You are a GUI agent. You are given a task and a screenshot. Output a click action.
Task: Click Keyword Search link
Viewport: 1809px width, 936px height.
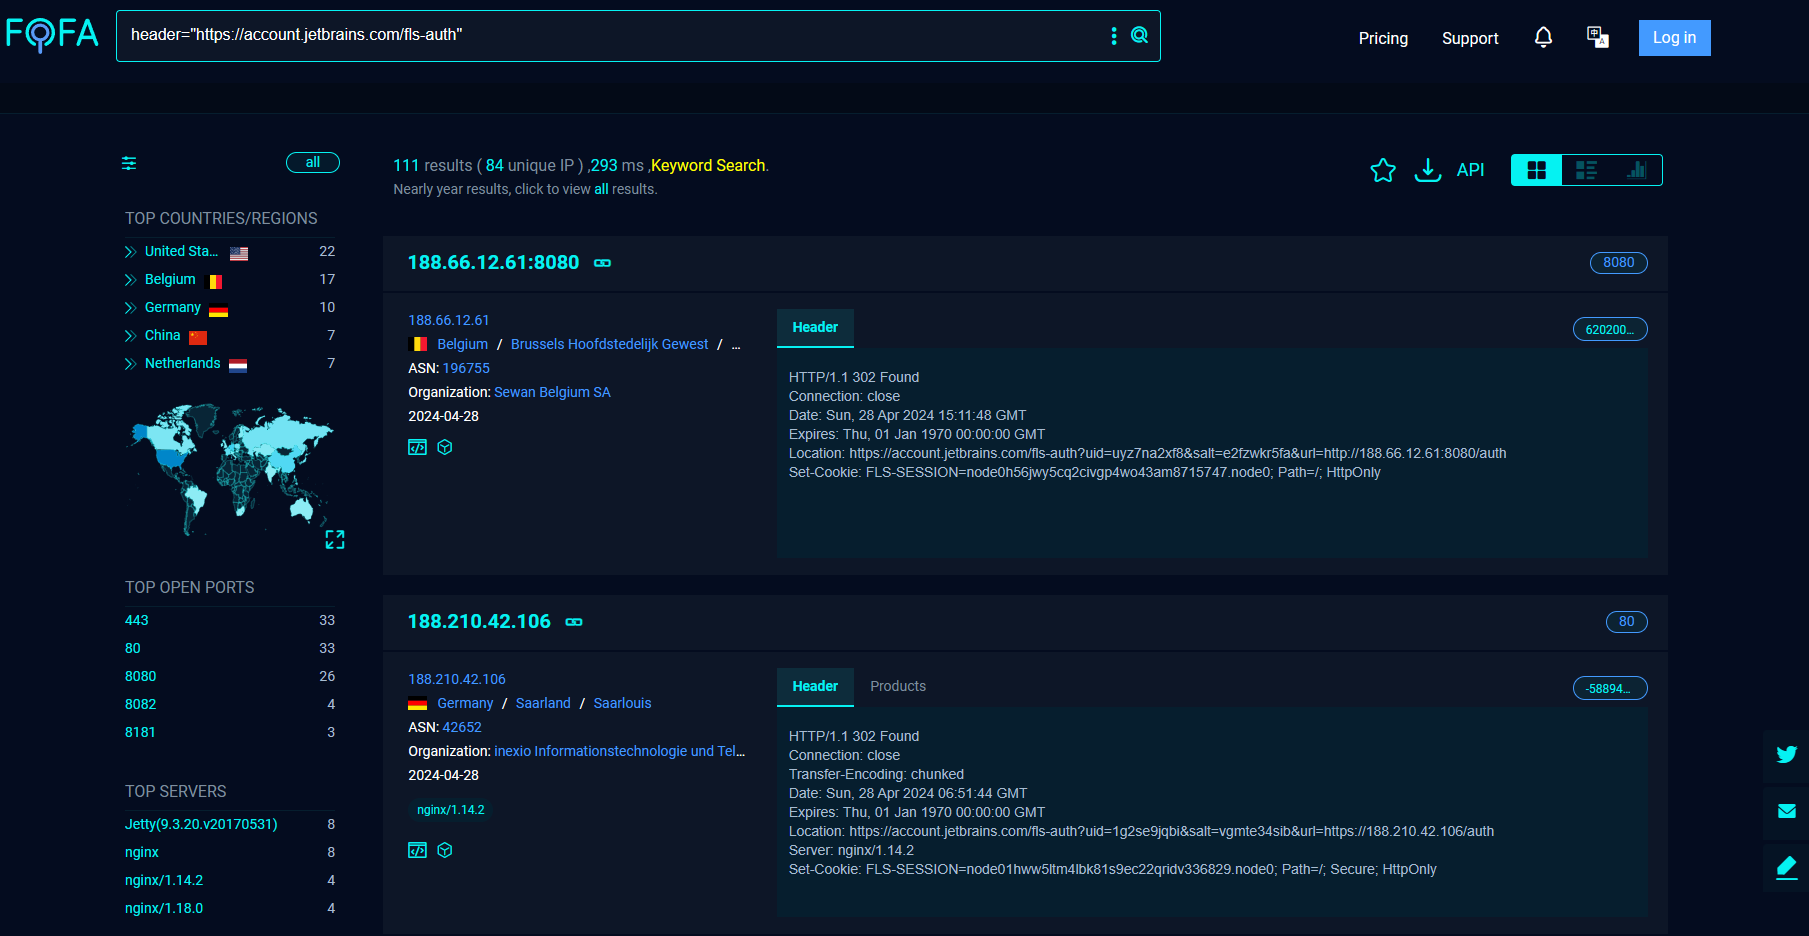click(x=708, y=165)
